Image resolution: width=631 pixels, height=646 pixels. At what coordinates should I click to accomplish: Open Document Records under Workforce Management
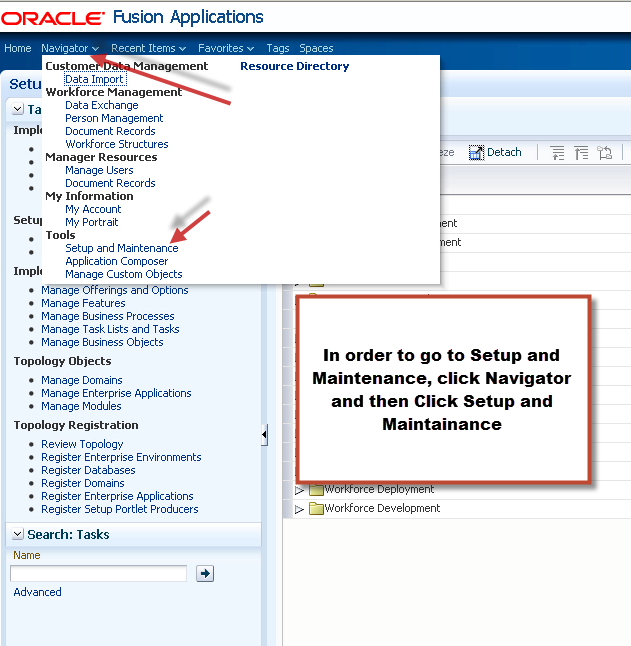(110, 131)
